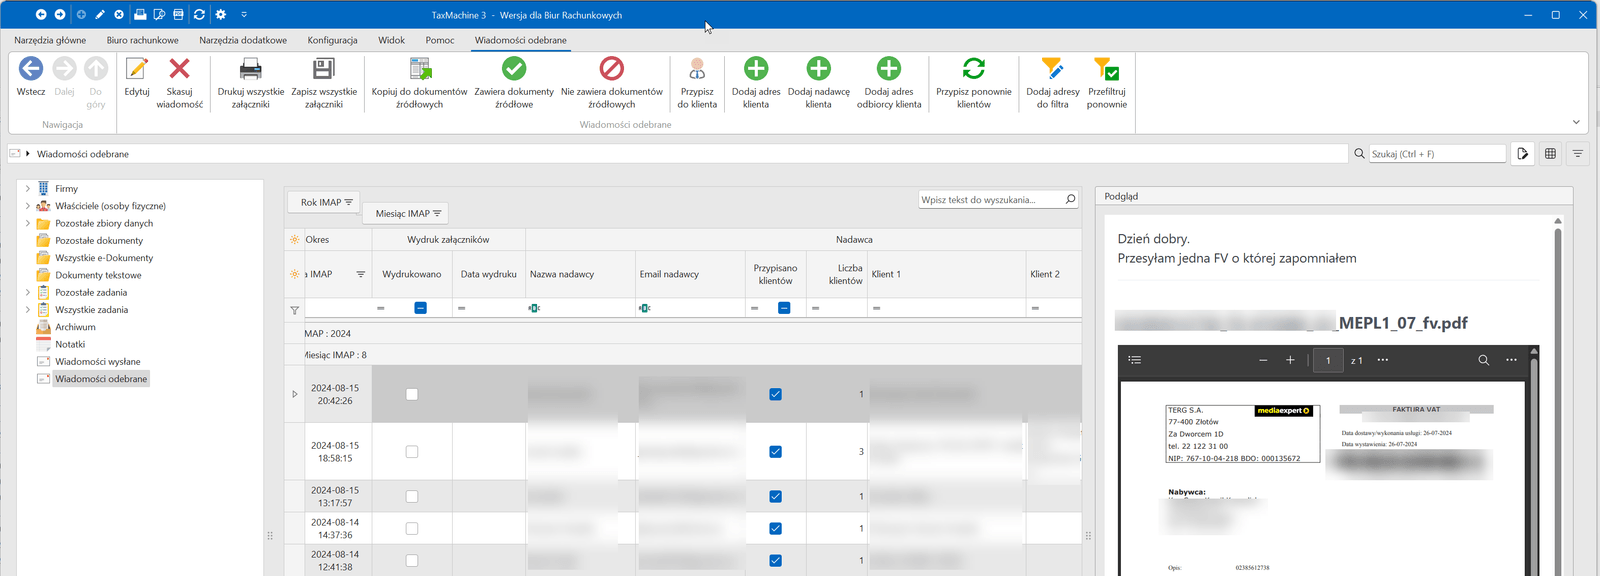Expand the Firmy tree node

(27, 188)
